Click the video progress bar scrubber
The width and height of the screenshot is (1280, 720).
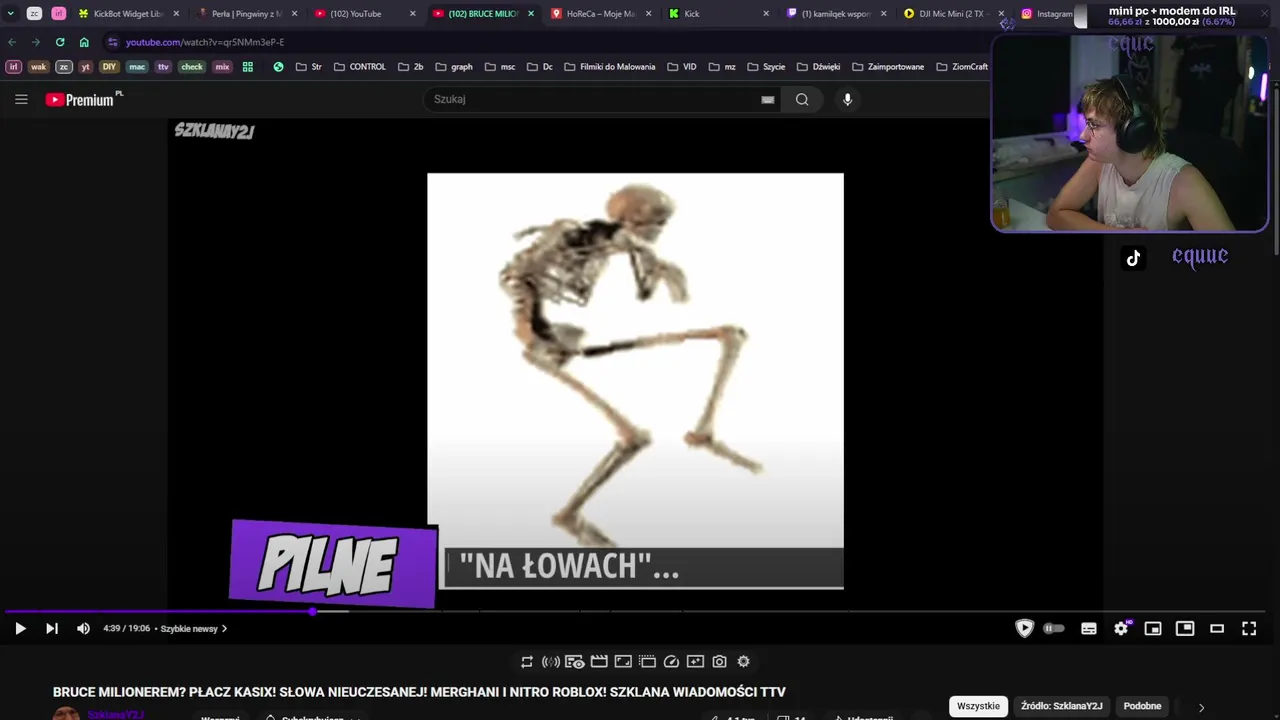pos(313,611)
